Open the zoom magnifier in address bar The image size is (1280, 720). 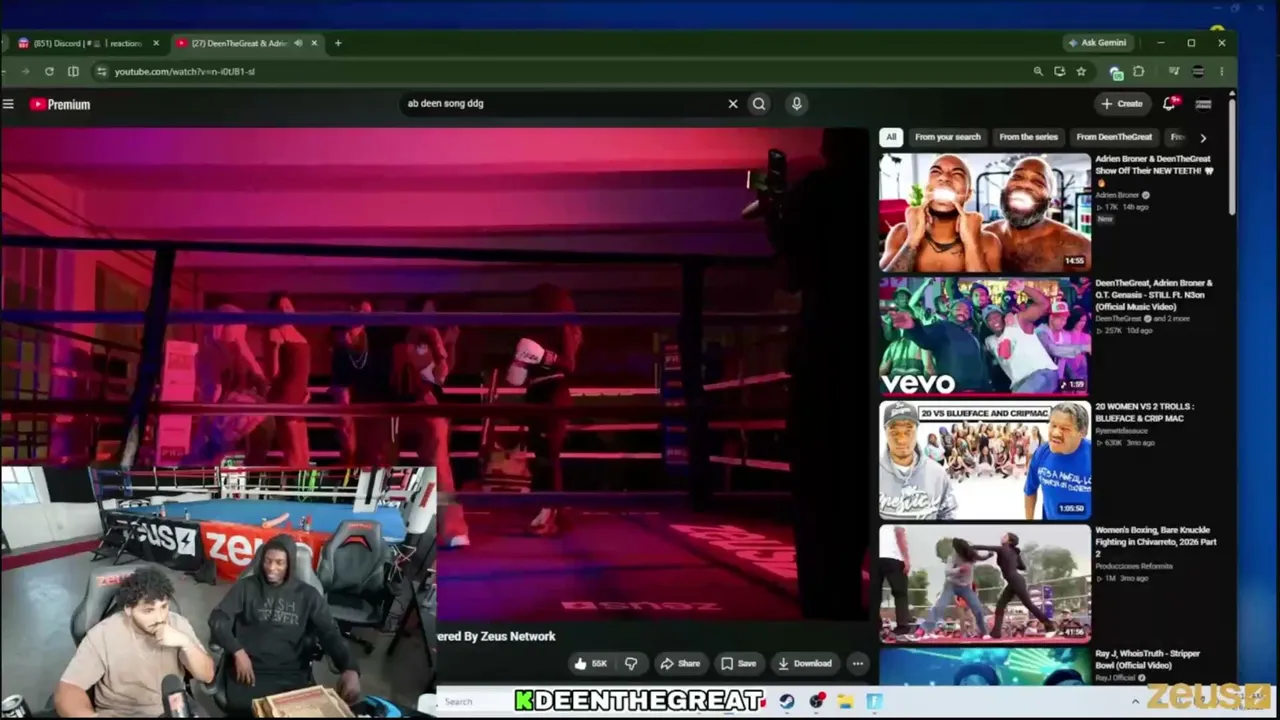(1038, 71)
